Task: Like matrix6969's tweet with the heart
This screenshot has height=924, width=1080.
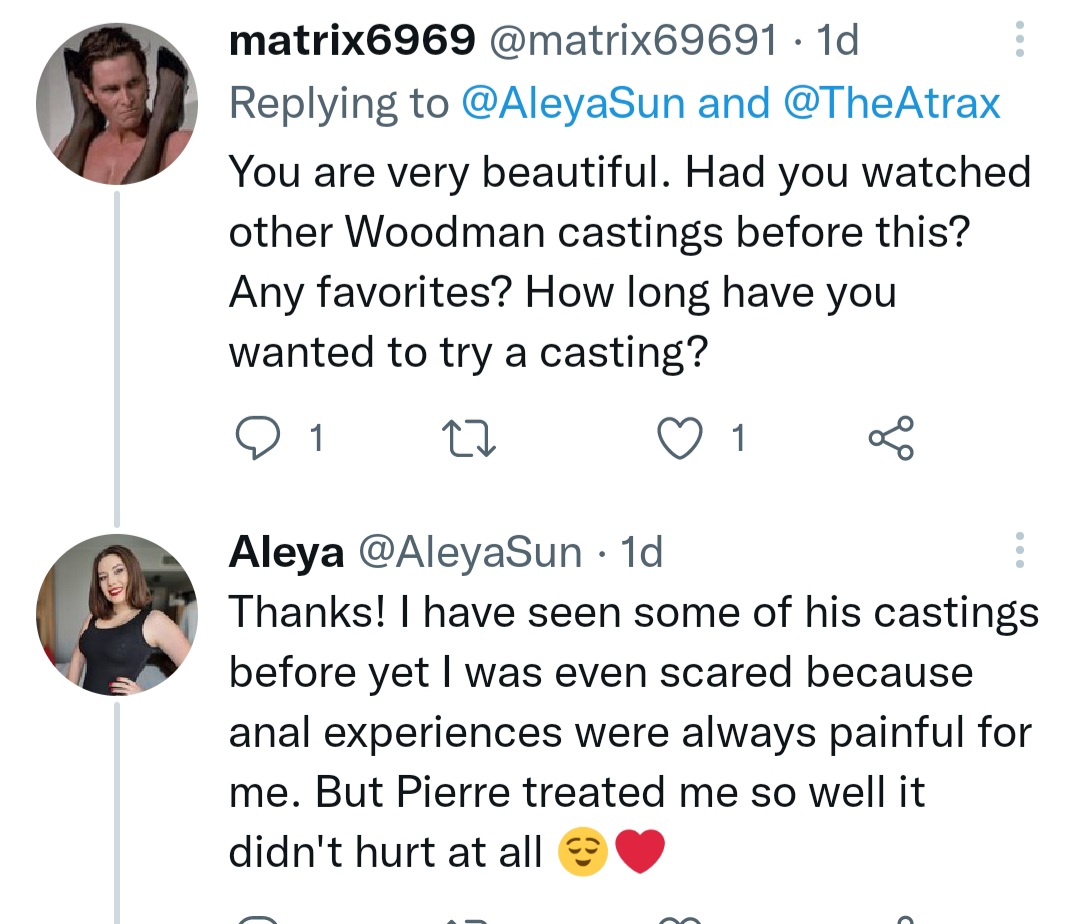Action: tap(683, 439)
